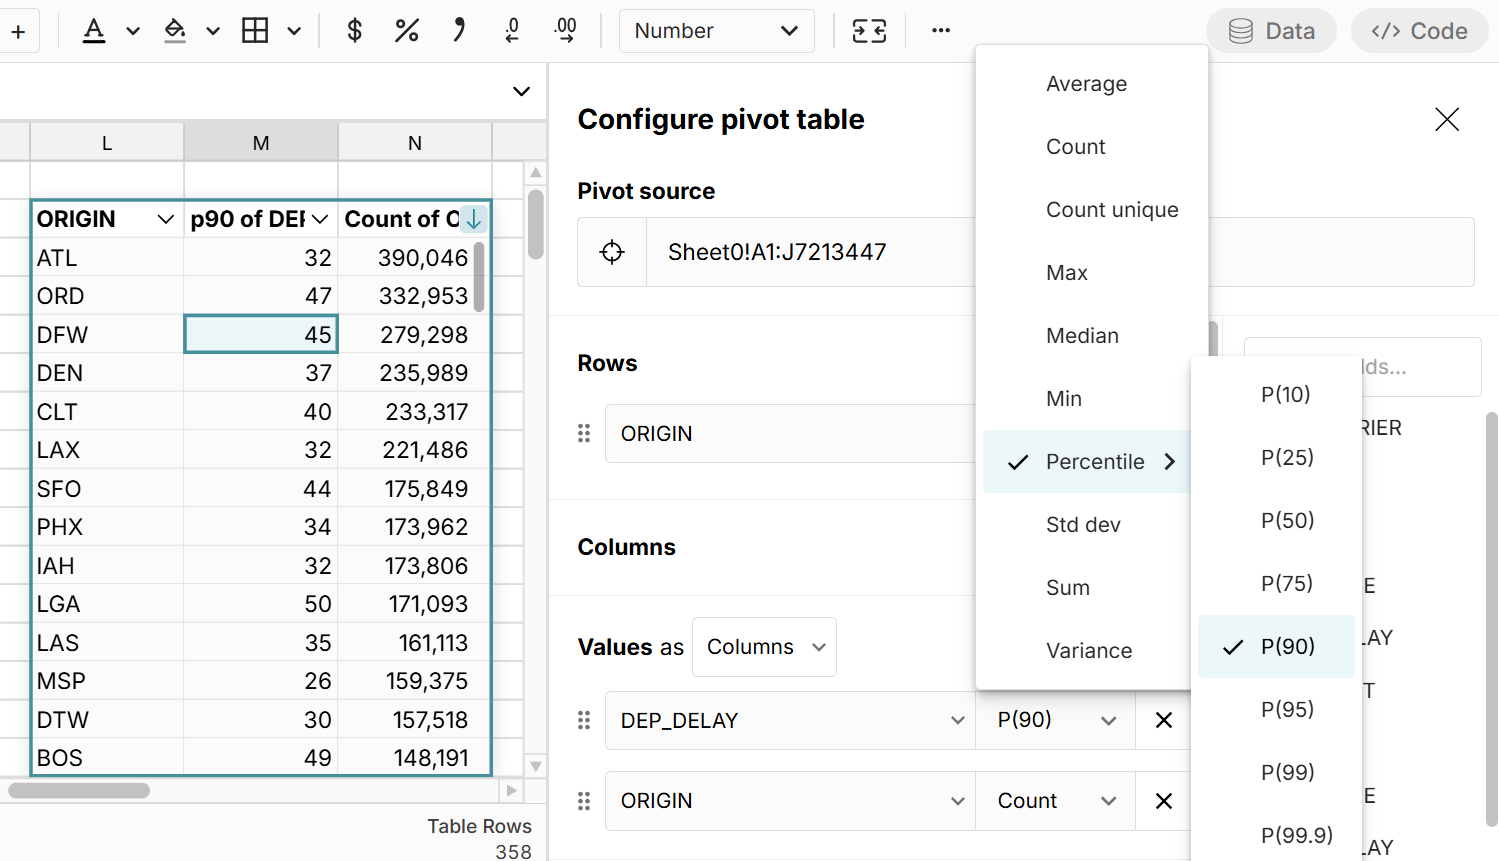
Task: Click the Code button
Action: [1419, 31]
